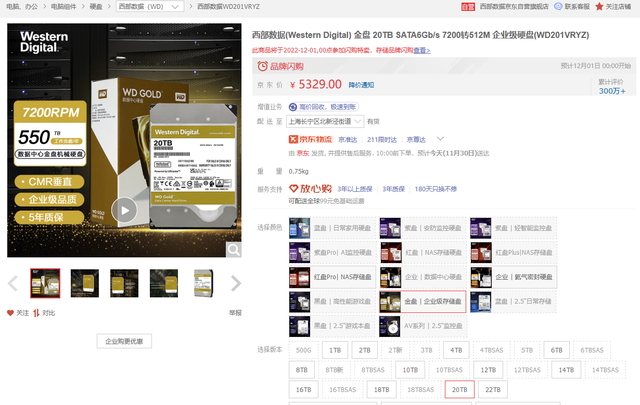Select the 18TB version
The height and width of the screenshot is (405, 640).
(x=382, y=389)
